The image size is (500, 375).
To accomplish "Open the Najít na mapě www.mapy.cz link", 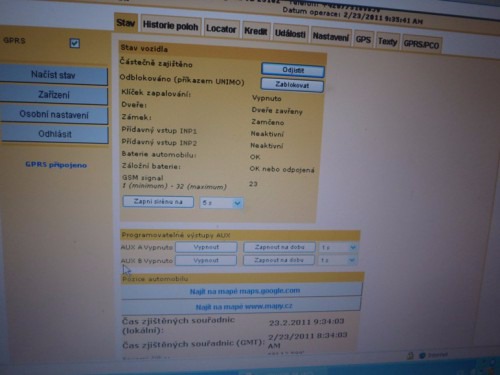I will coord(244,306).
